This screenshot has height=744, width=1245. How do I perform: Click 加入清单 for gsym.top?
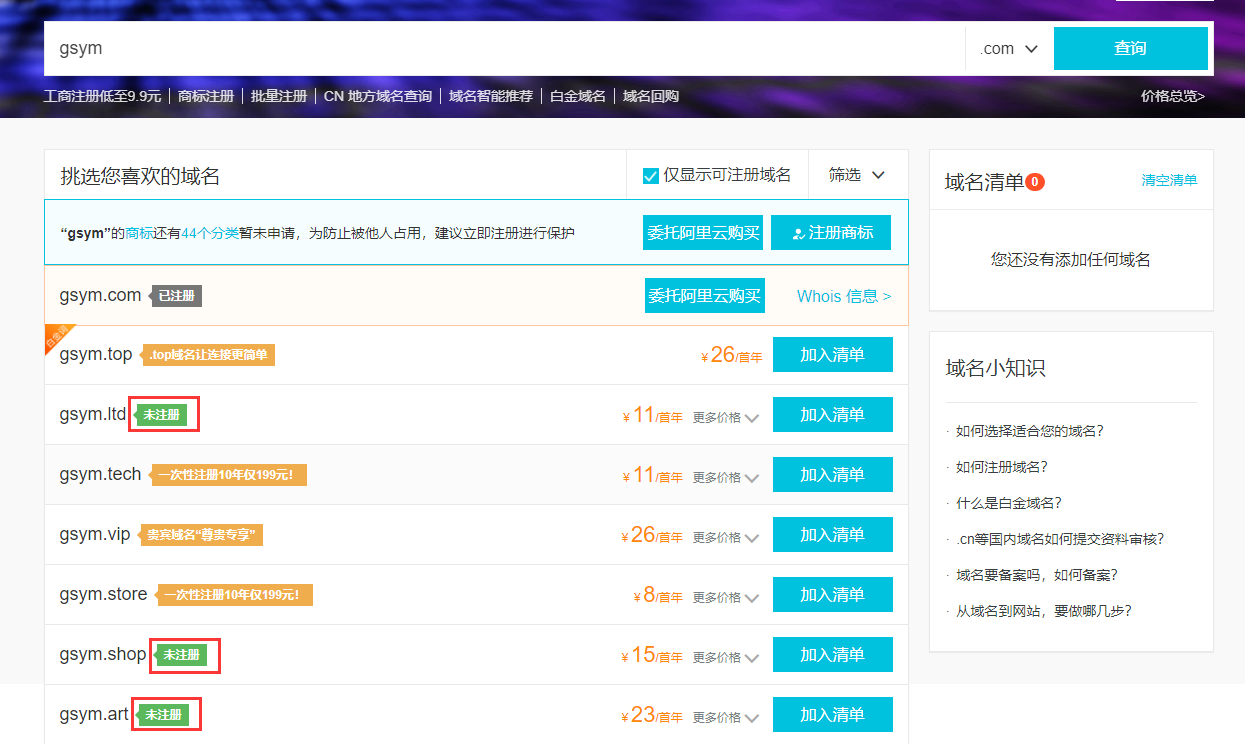[x=832, y=354]
